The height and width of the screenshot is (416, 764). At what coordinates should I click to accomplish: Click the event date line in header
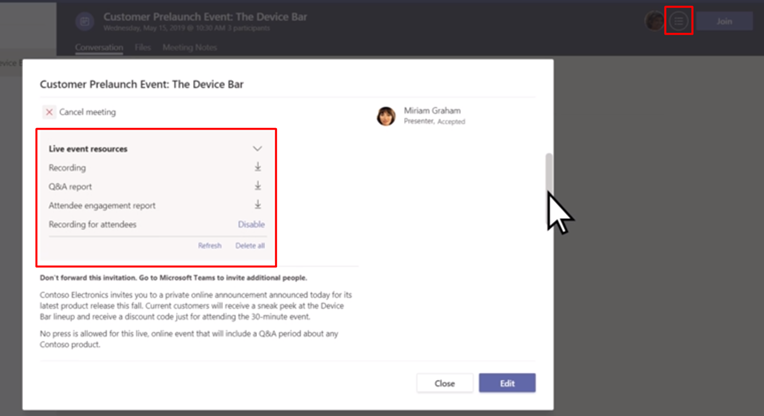tap(187, 28)
